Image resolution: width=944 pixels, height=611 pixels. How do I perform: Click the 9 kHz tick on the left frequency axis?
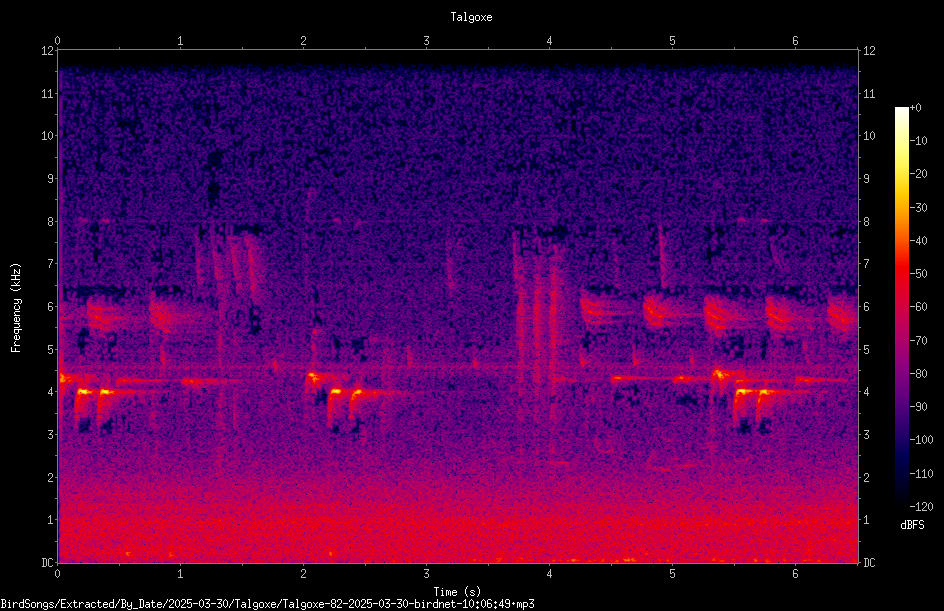pos(50,179)
